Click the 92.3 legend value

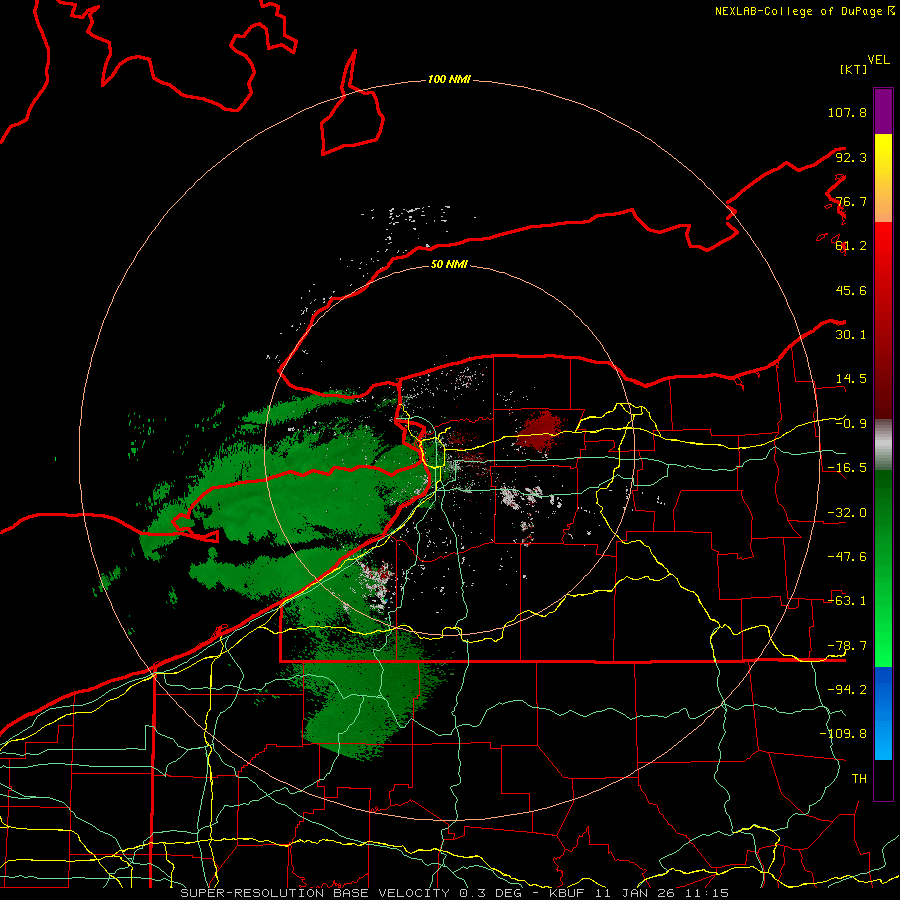click(851, 157)
